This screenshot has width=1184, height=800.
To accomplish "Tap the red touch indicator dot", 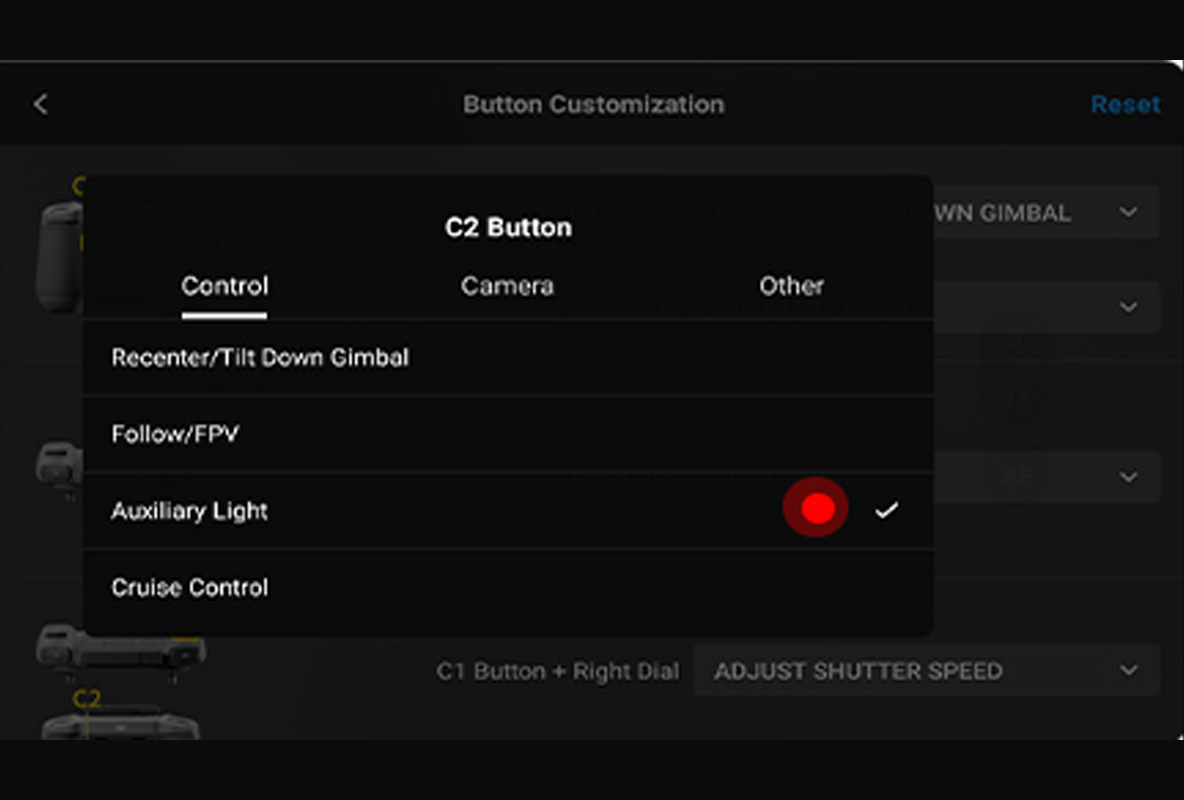I will point(817,508).
